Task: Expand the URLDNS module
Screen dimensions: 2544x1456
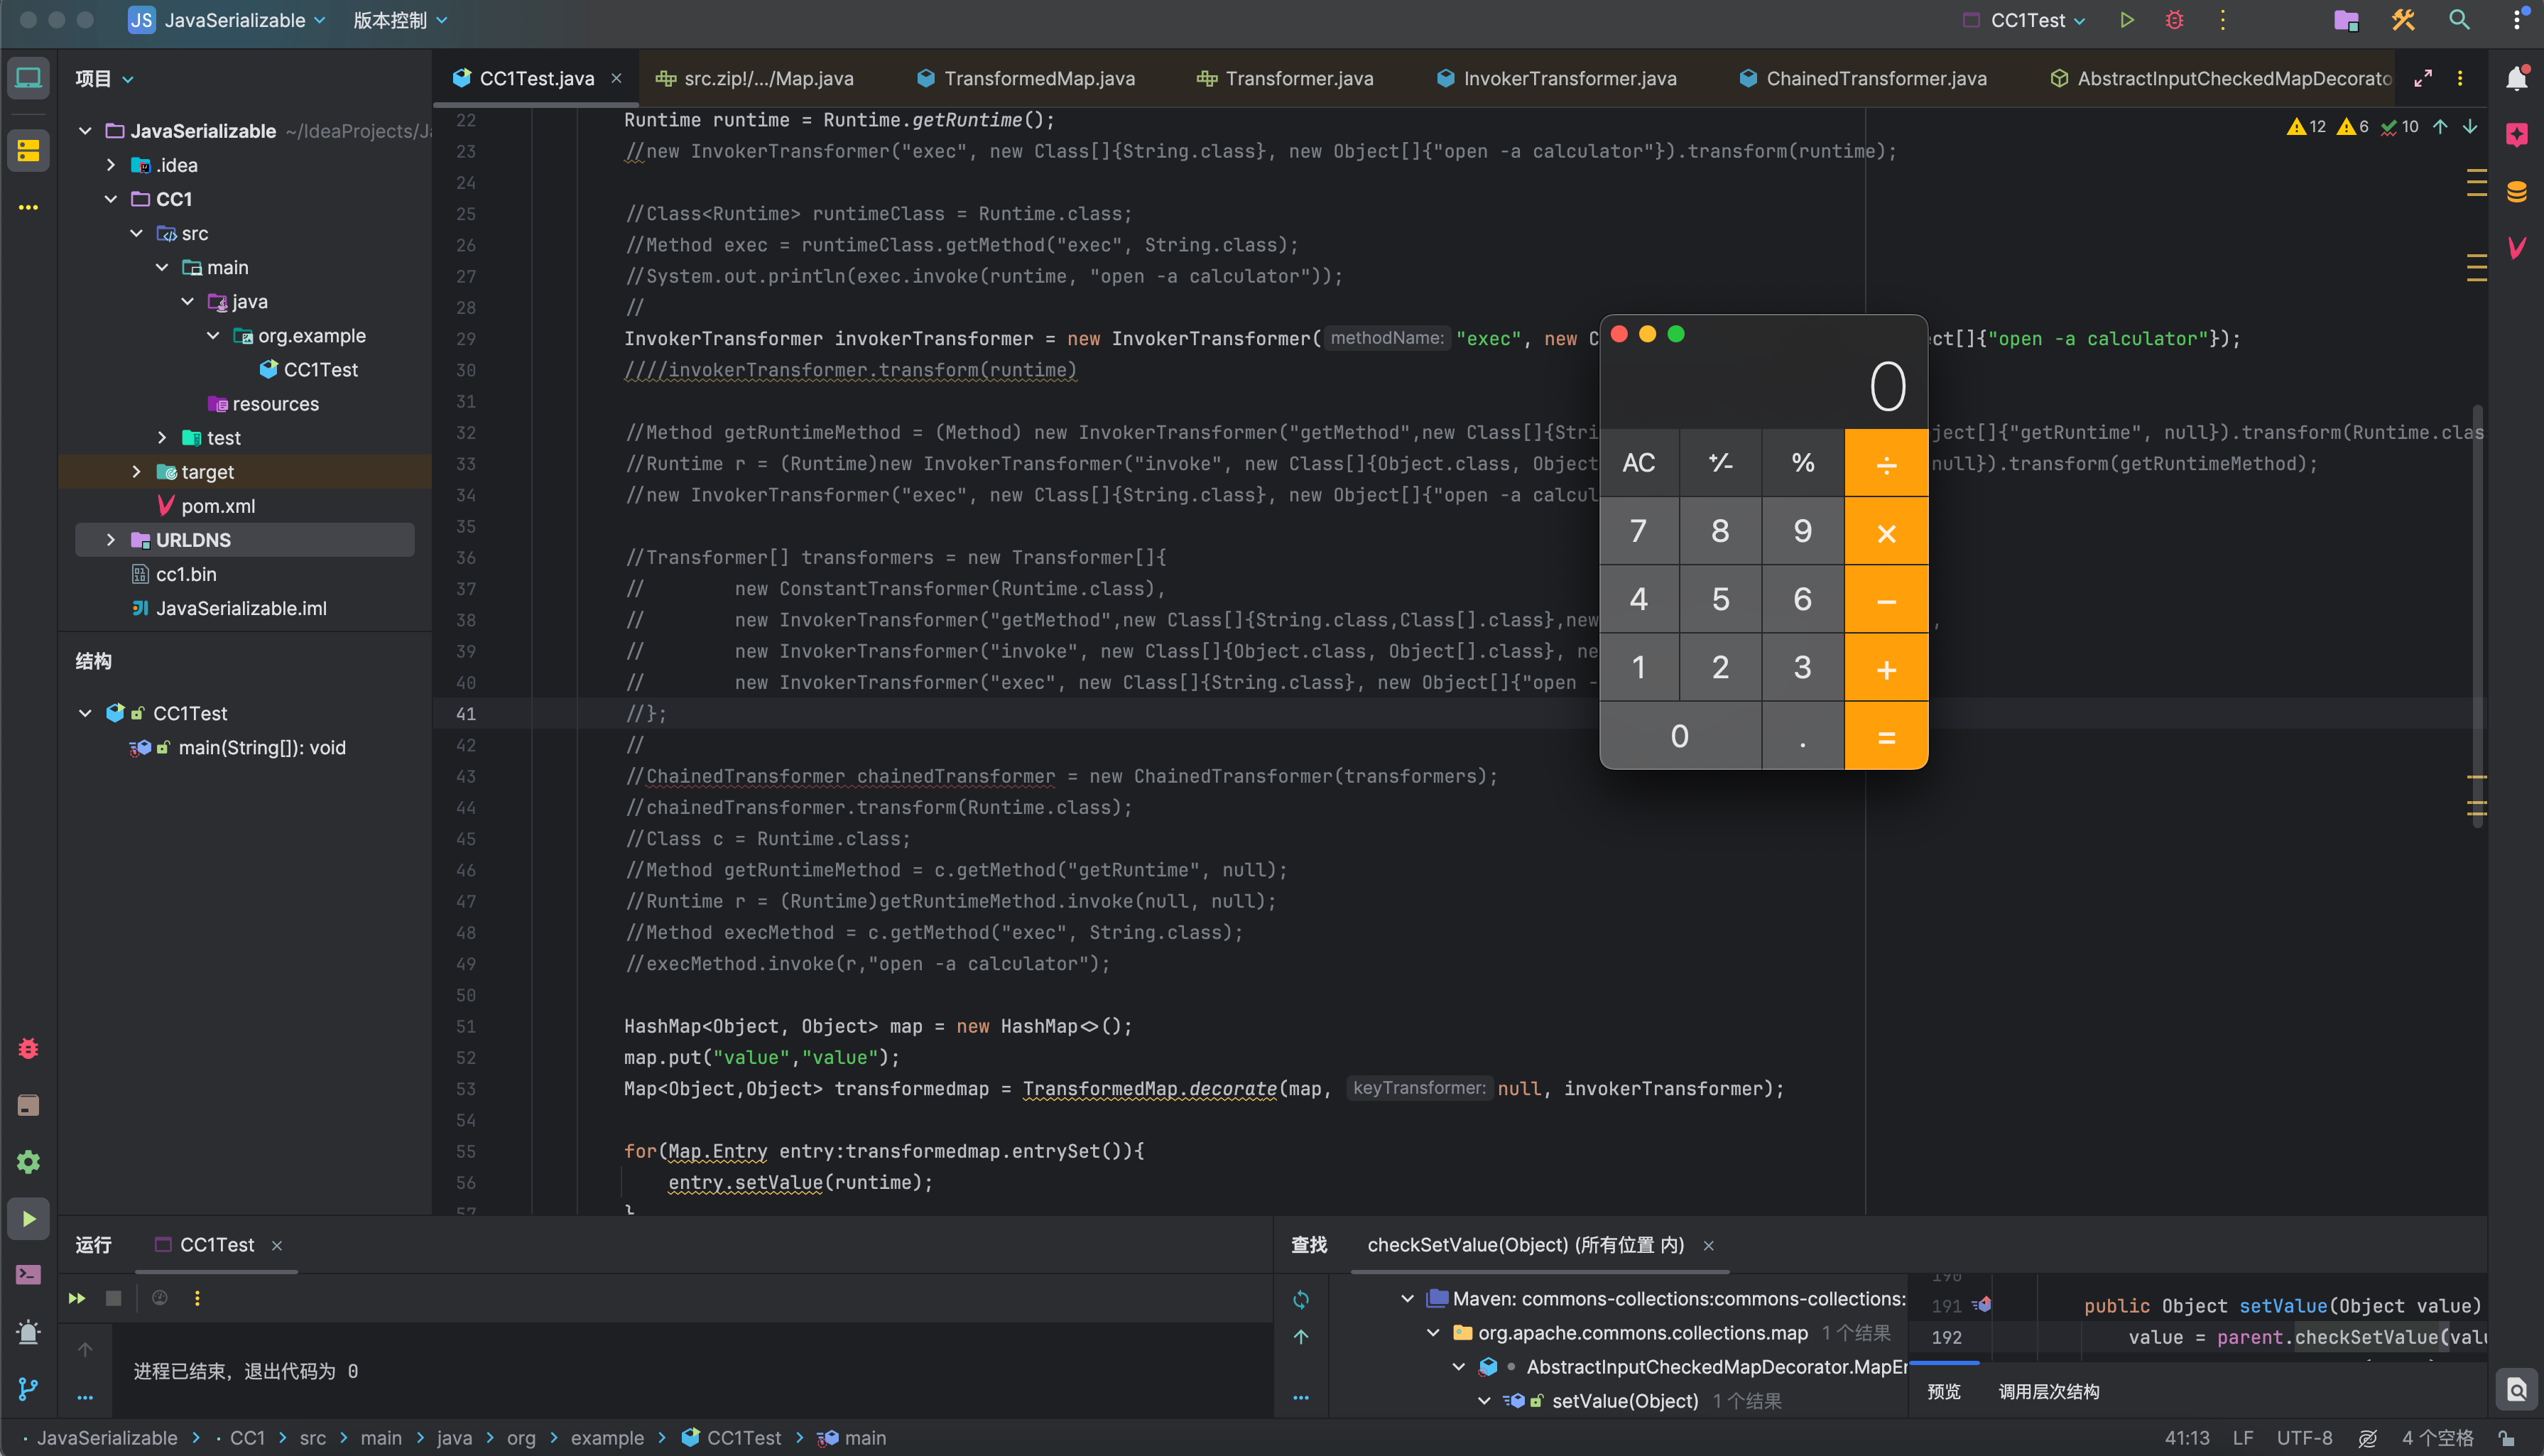Action: coord(111,540)
